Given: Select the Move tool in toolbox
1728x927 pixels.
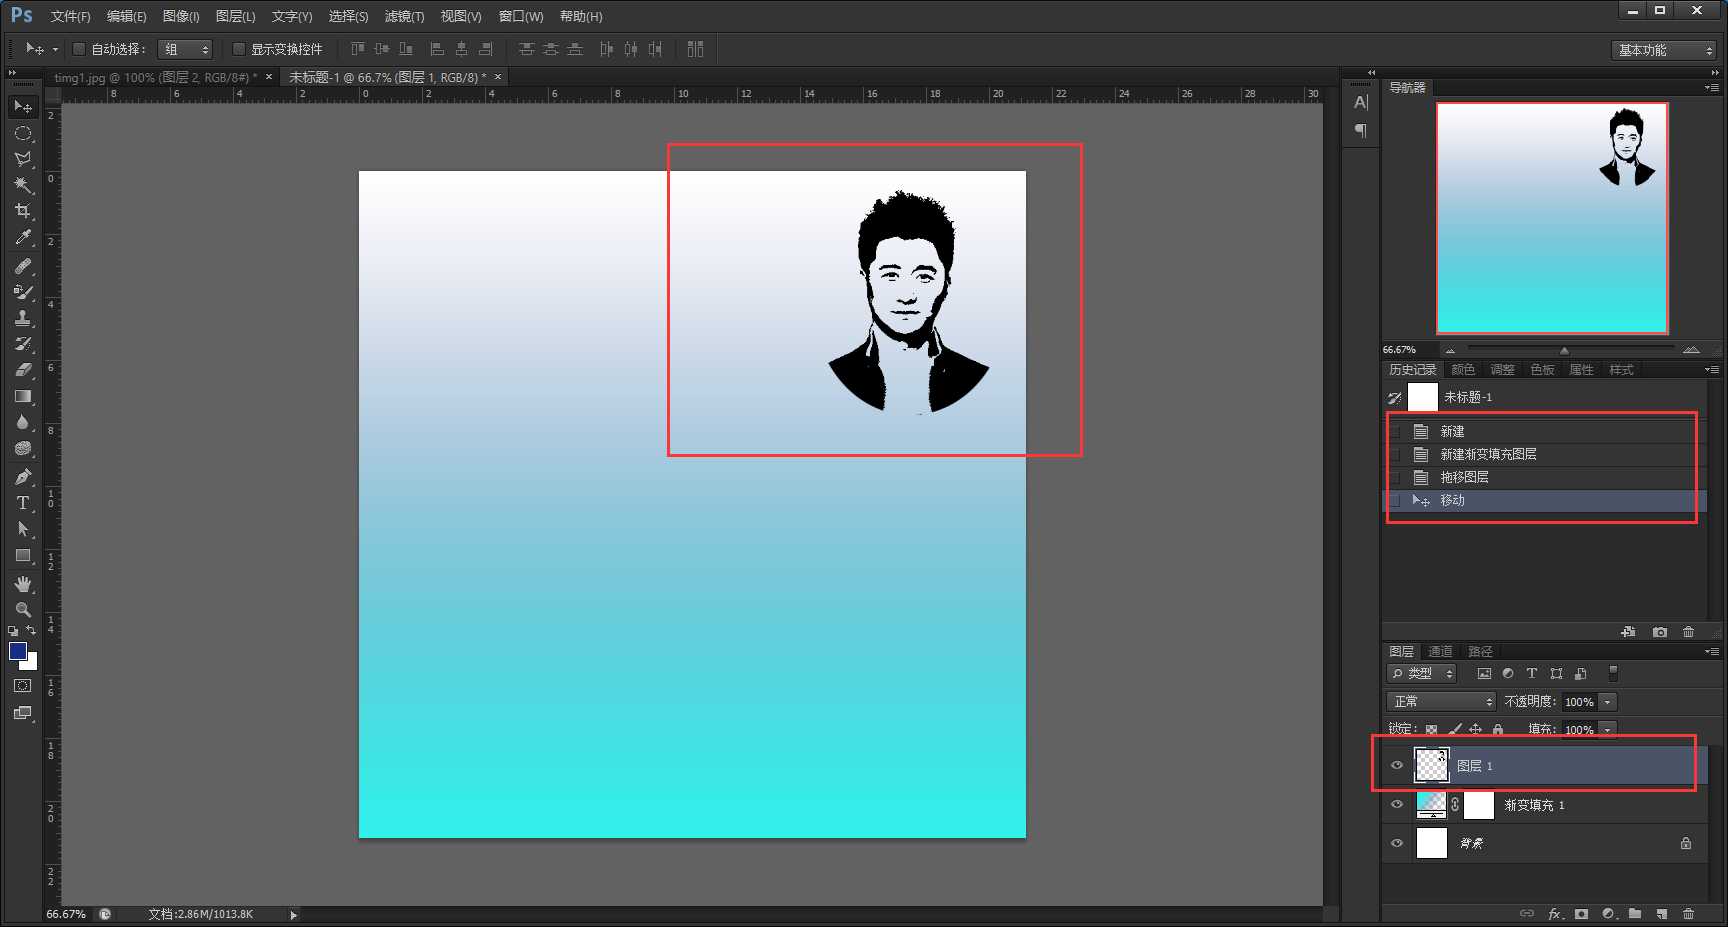Looking at the screenshot, I should 23,106.
